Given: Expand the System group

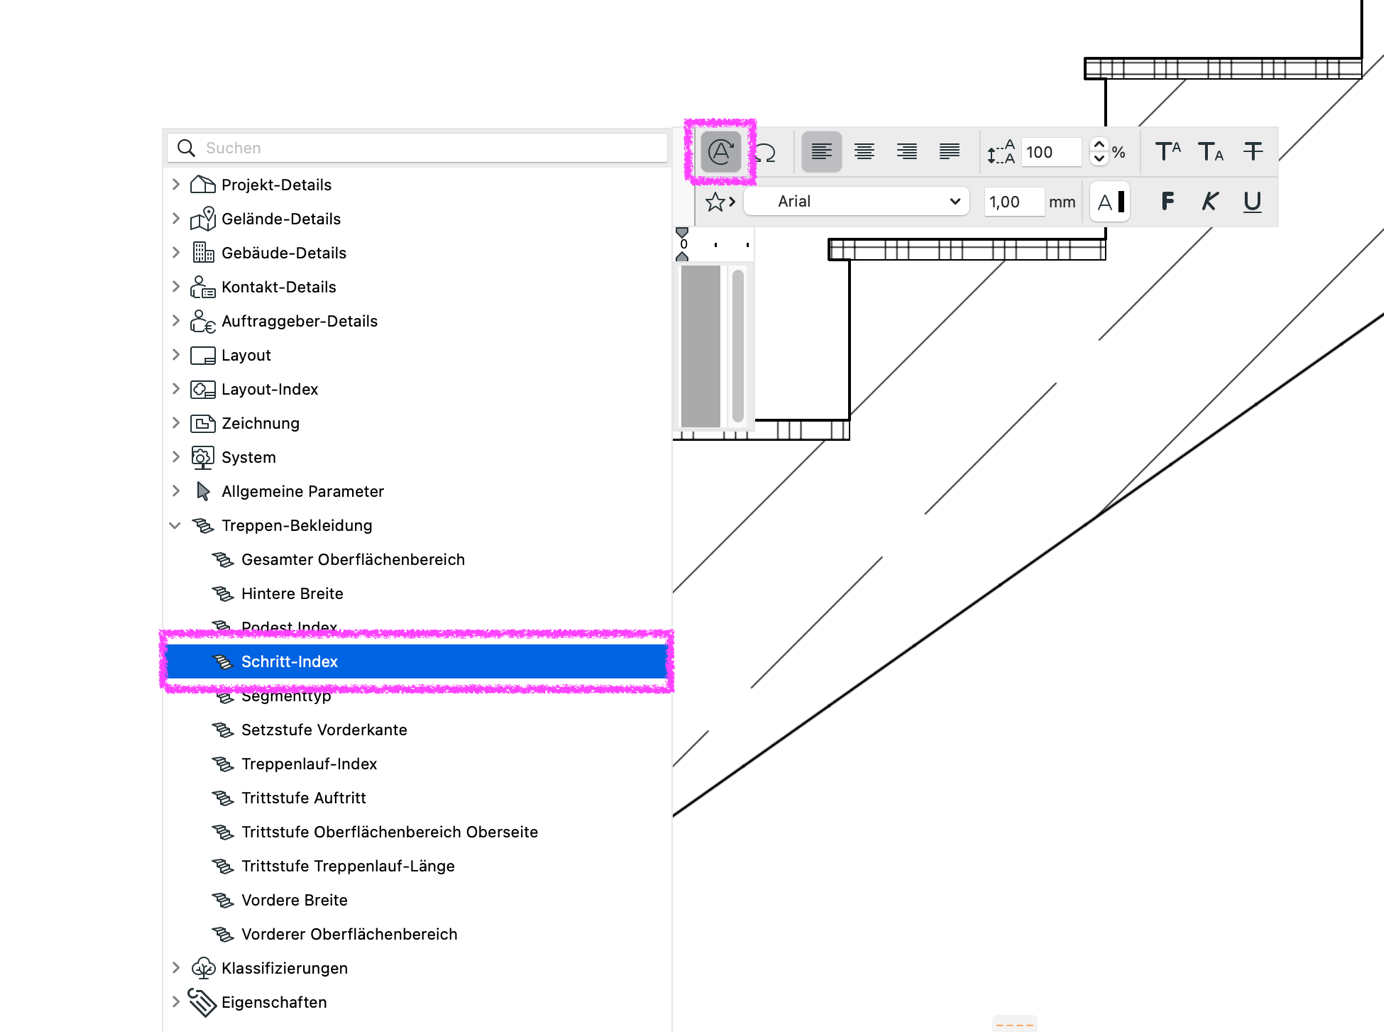Looking at the screenshot, I should 176,456.
